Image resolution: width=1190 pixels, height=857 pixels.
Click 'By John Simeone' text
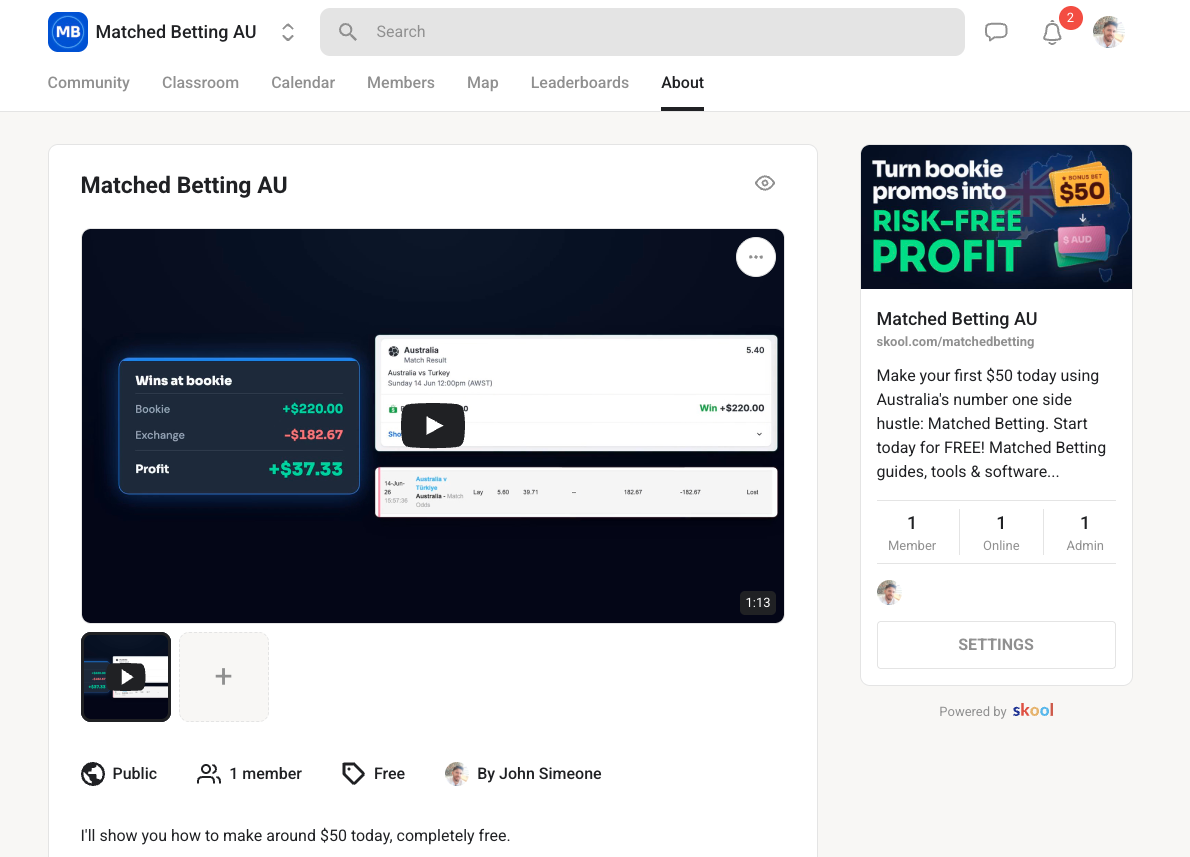[x=539, y=774]
